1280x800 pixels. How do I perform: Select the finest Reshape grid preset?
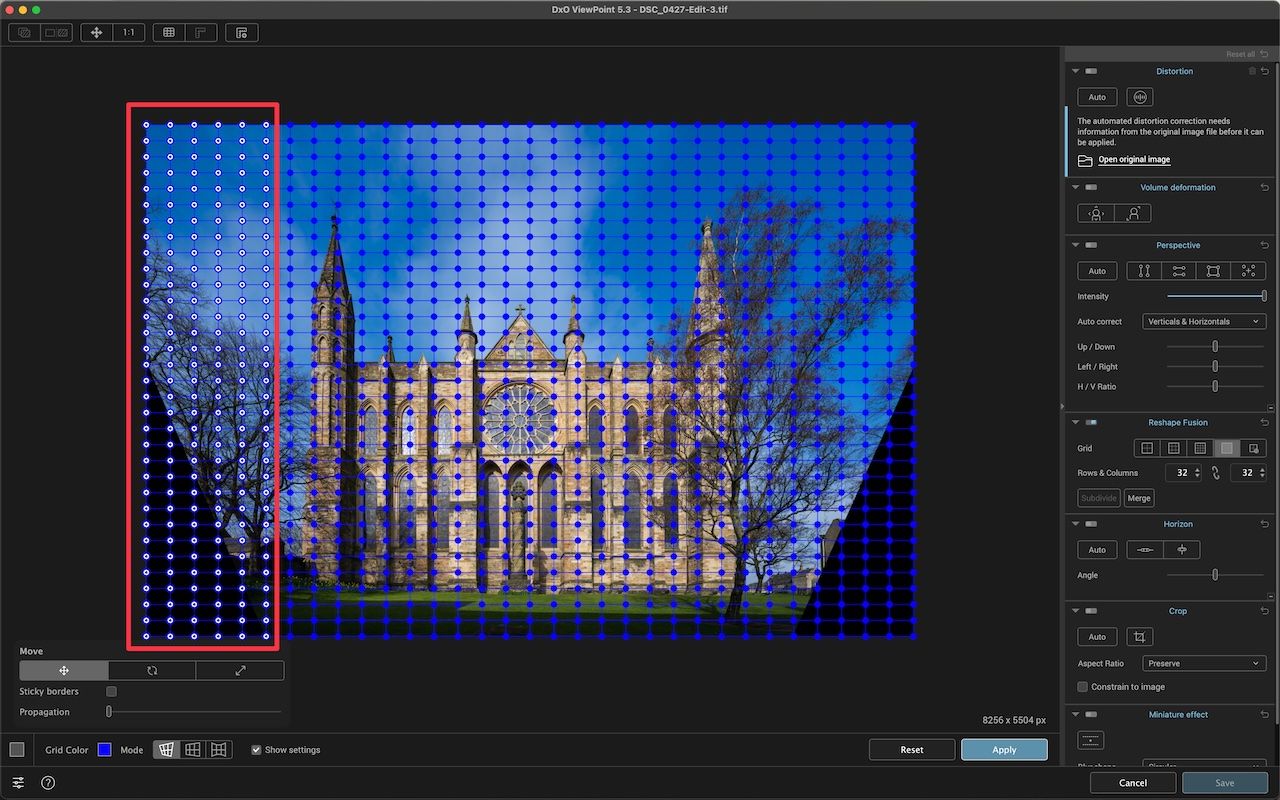(x=1227, y=448)
